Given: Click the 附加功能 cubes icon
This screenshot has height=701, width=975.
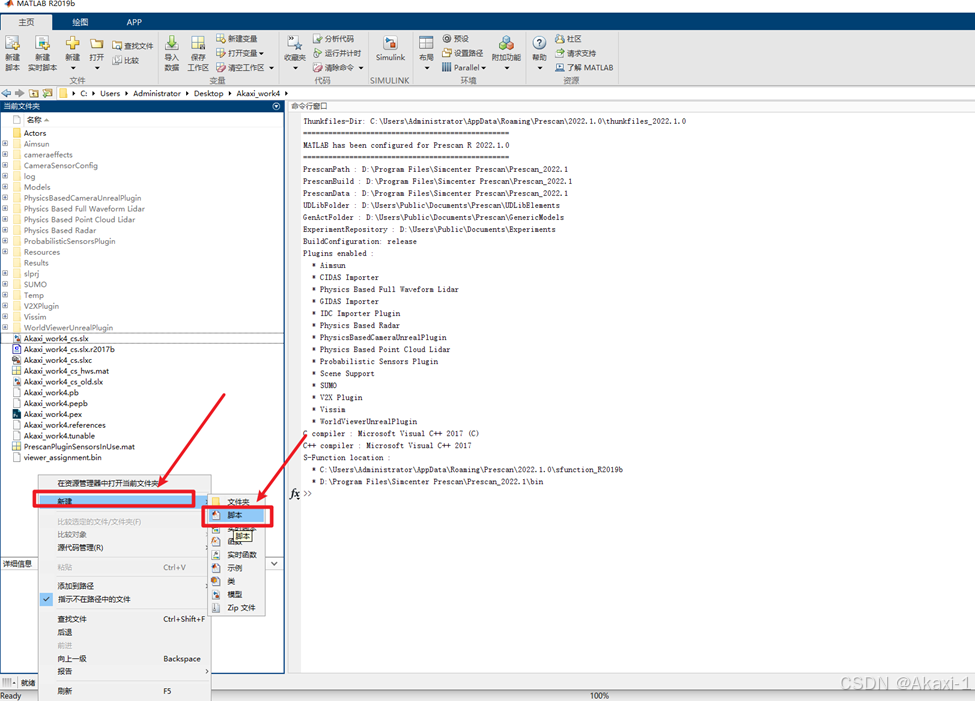Looking at the screenshot, I should point(506,43).
